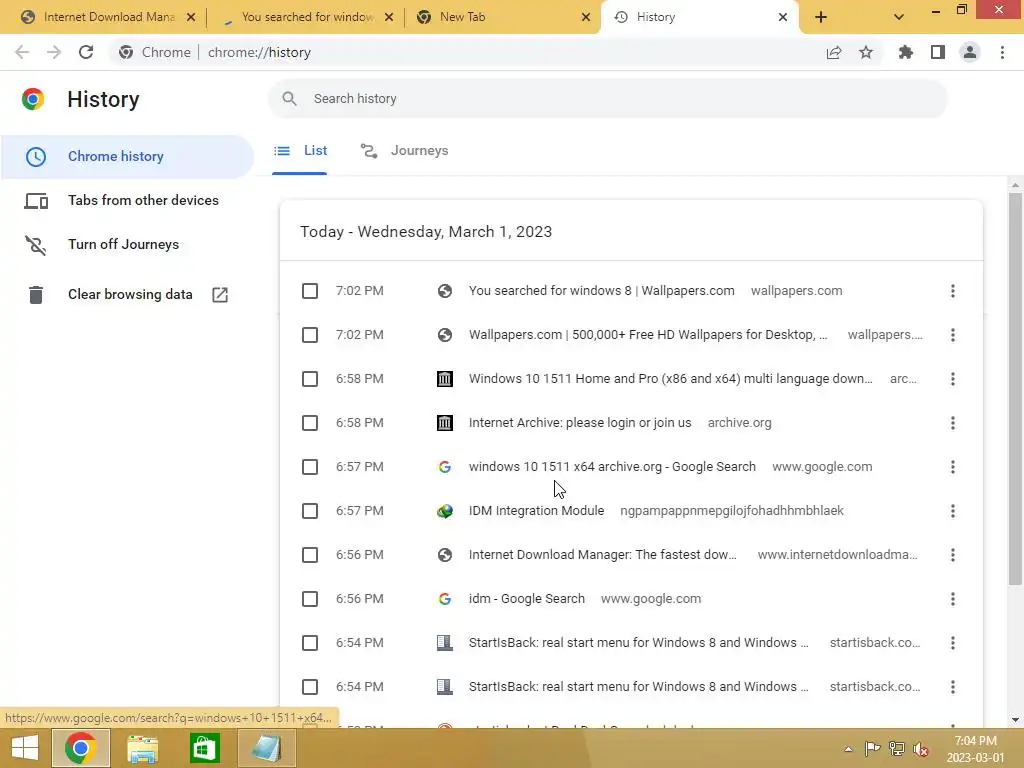Image resolution: width=1024 pixels, height=768 pixels.
Task: Click IDM globe favicon on Integration Module row
Action: click(x=445, y=511)
